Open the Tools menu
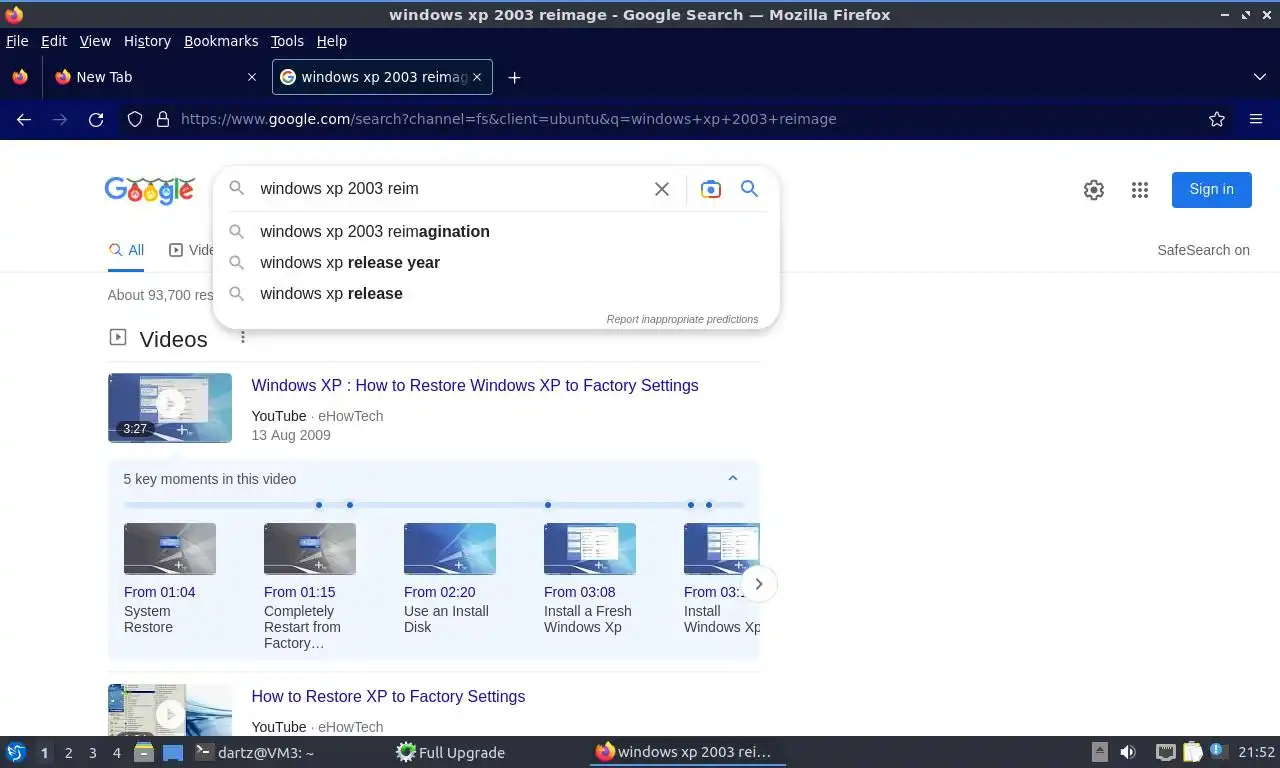Screen dimensions: 1280x768 (287, 41)
